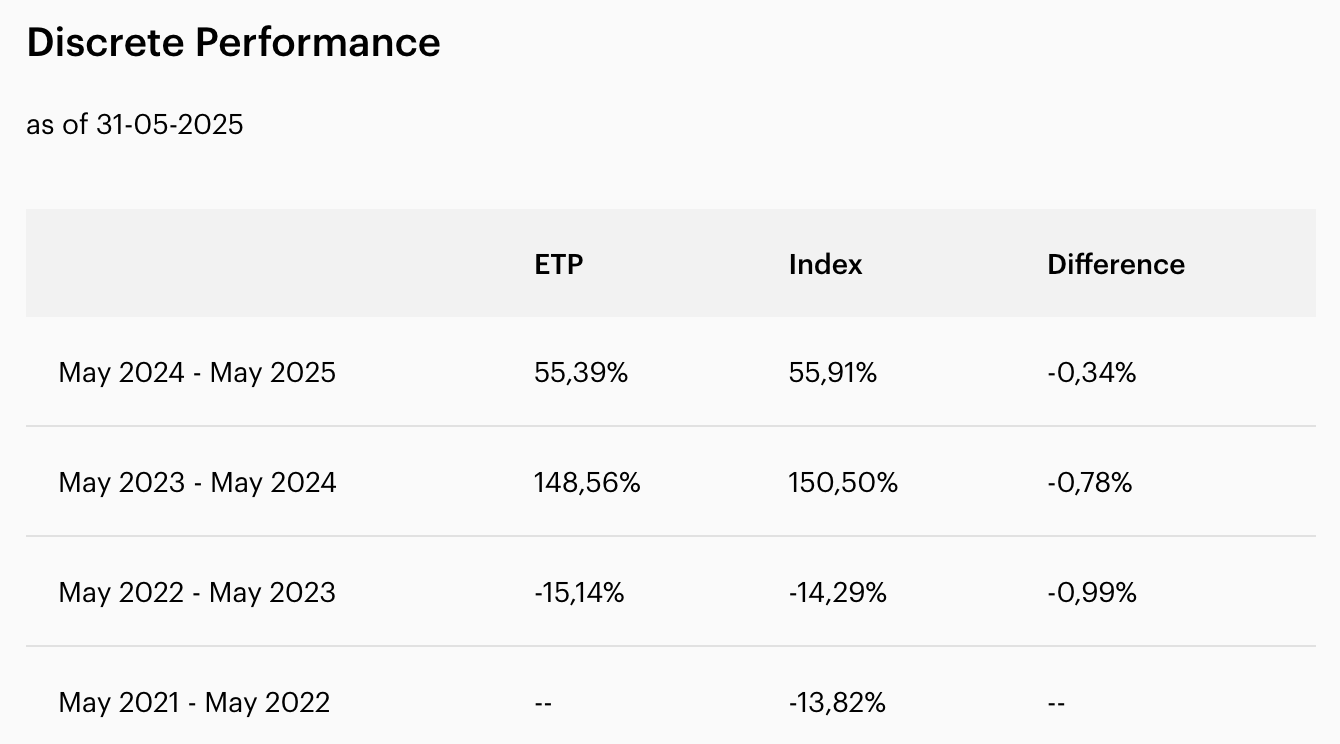Click the Difference value -0,78%

pos(1090,483)
